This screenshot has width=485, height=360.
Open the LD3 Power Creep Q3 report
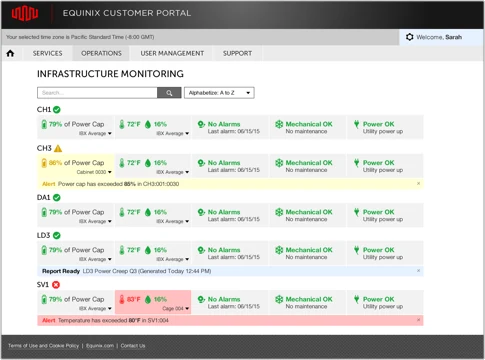click(147, 271)
